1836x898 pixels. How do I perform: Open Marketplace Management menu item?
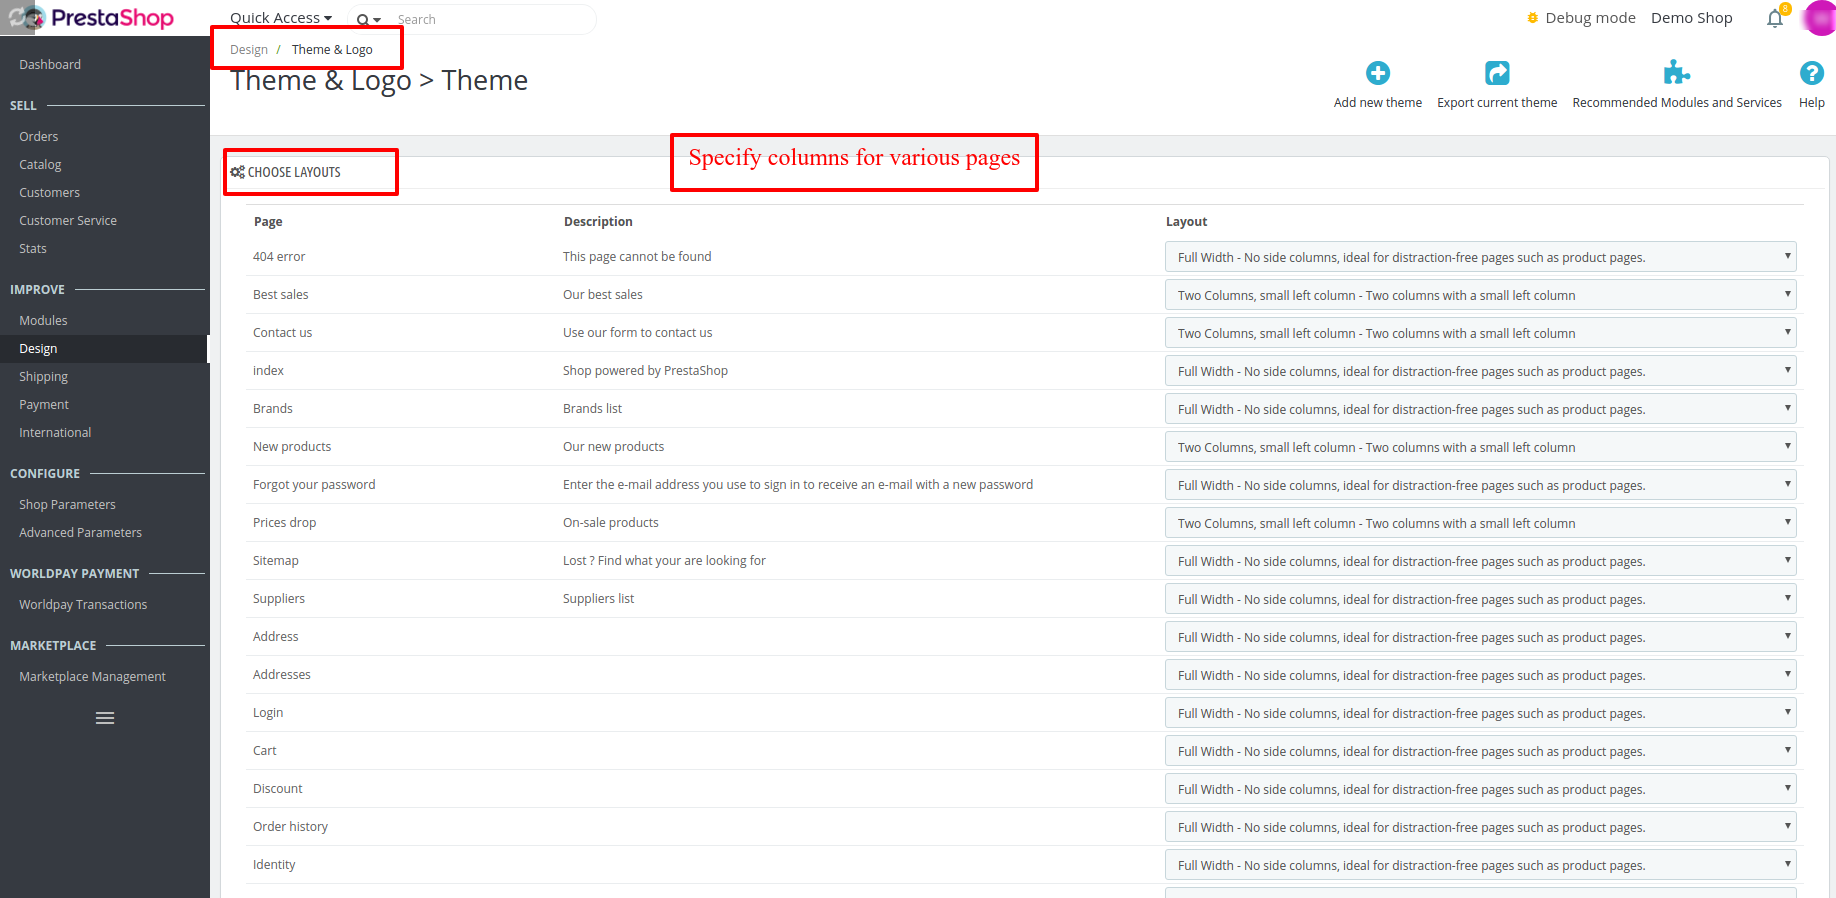click(92, 676)
